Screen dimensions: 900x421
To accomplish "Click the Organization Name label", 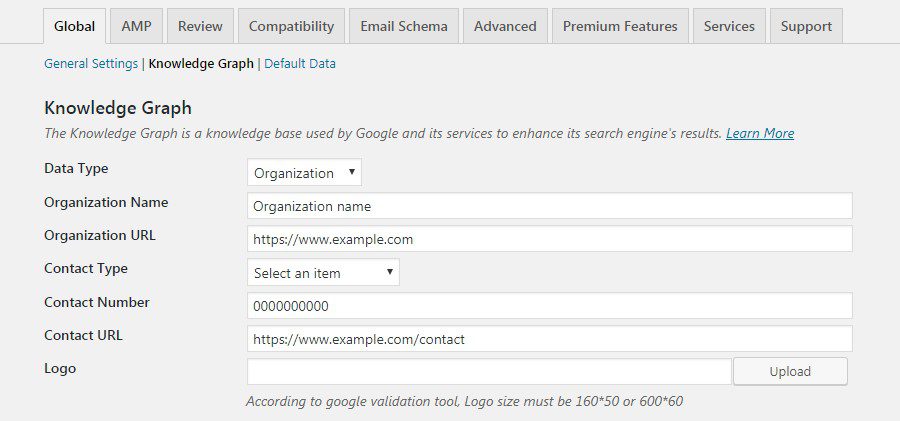I will [x=106, y=203].
